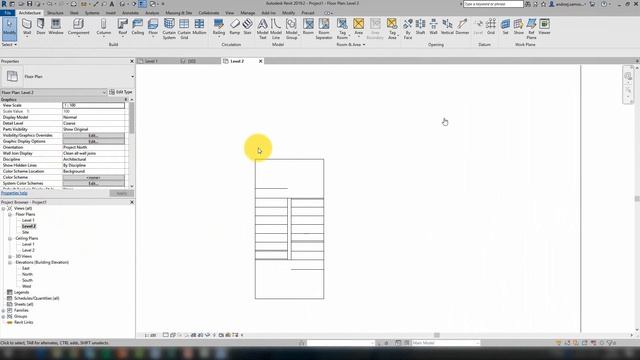Viewport: 640px width, 360px height.
Task: Open the Manage ribbon tab
Action: pos(247,13)
